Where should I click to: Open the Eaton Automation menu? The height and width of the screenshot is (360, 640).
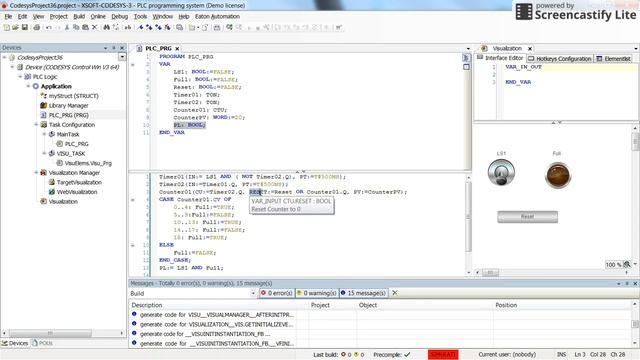(x=217, y=16)
